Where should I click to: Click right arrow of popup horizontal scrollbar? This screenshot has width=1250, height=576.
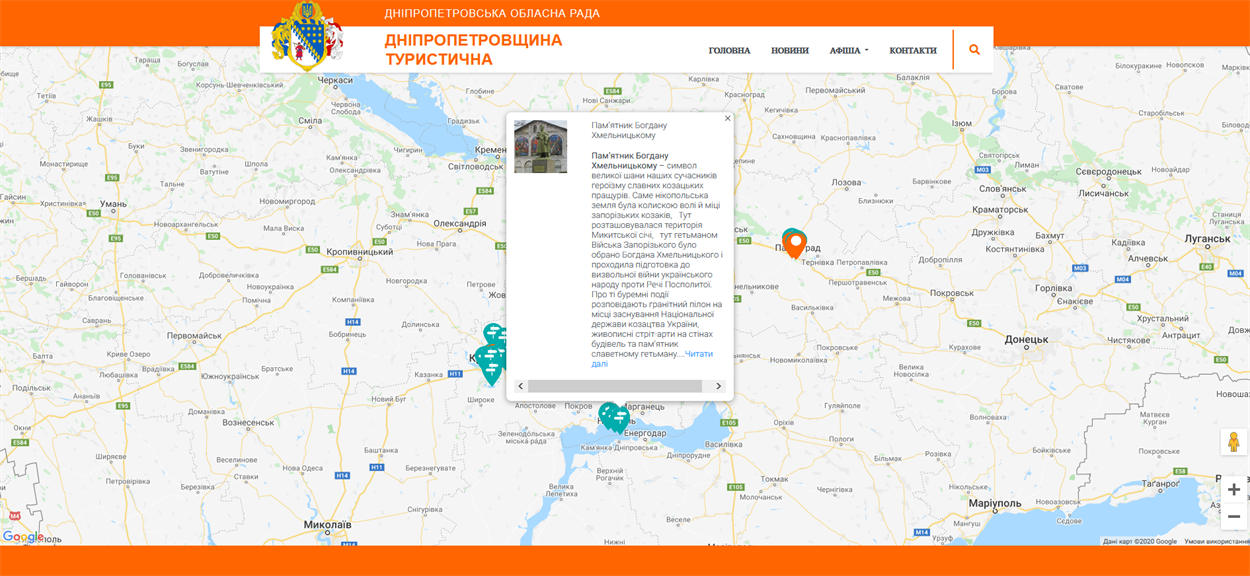pos(718,386)
